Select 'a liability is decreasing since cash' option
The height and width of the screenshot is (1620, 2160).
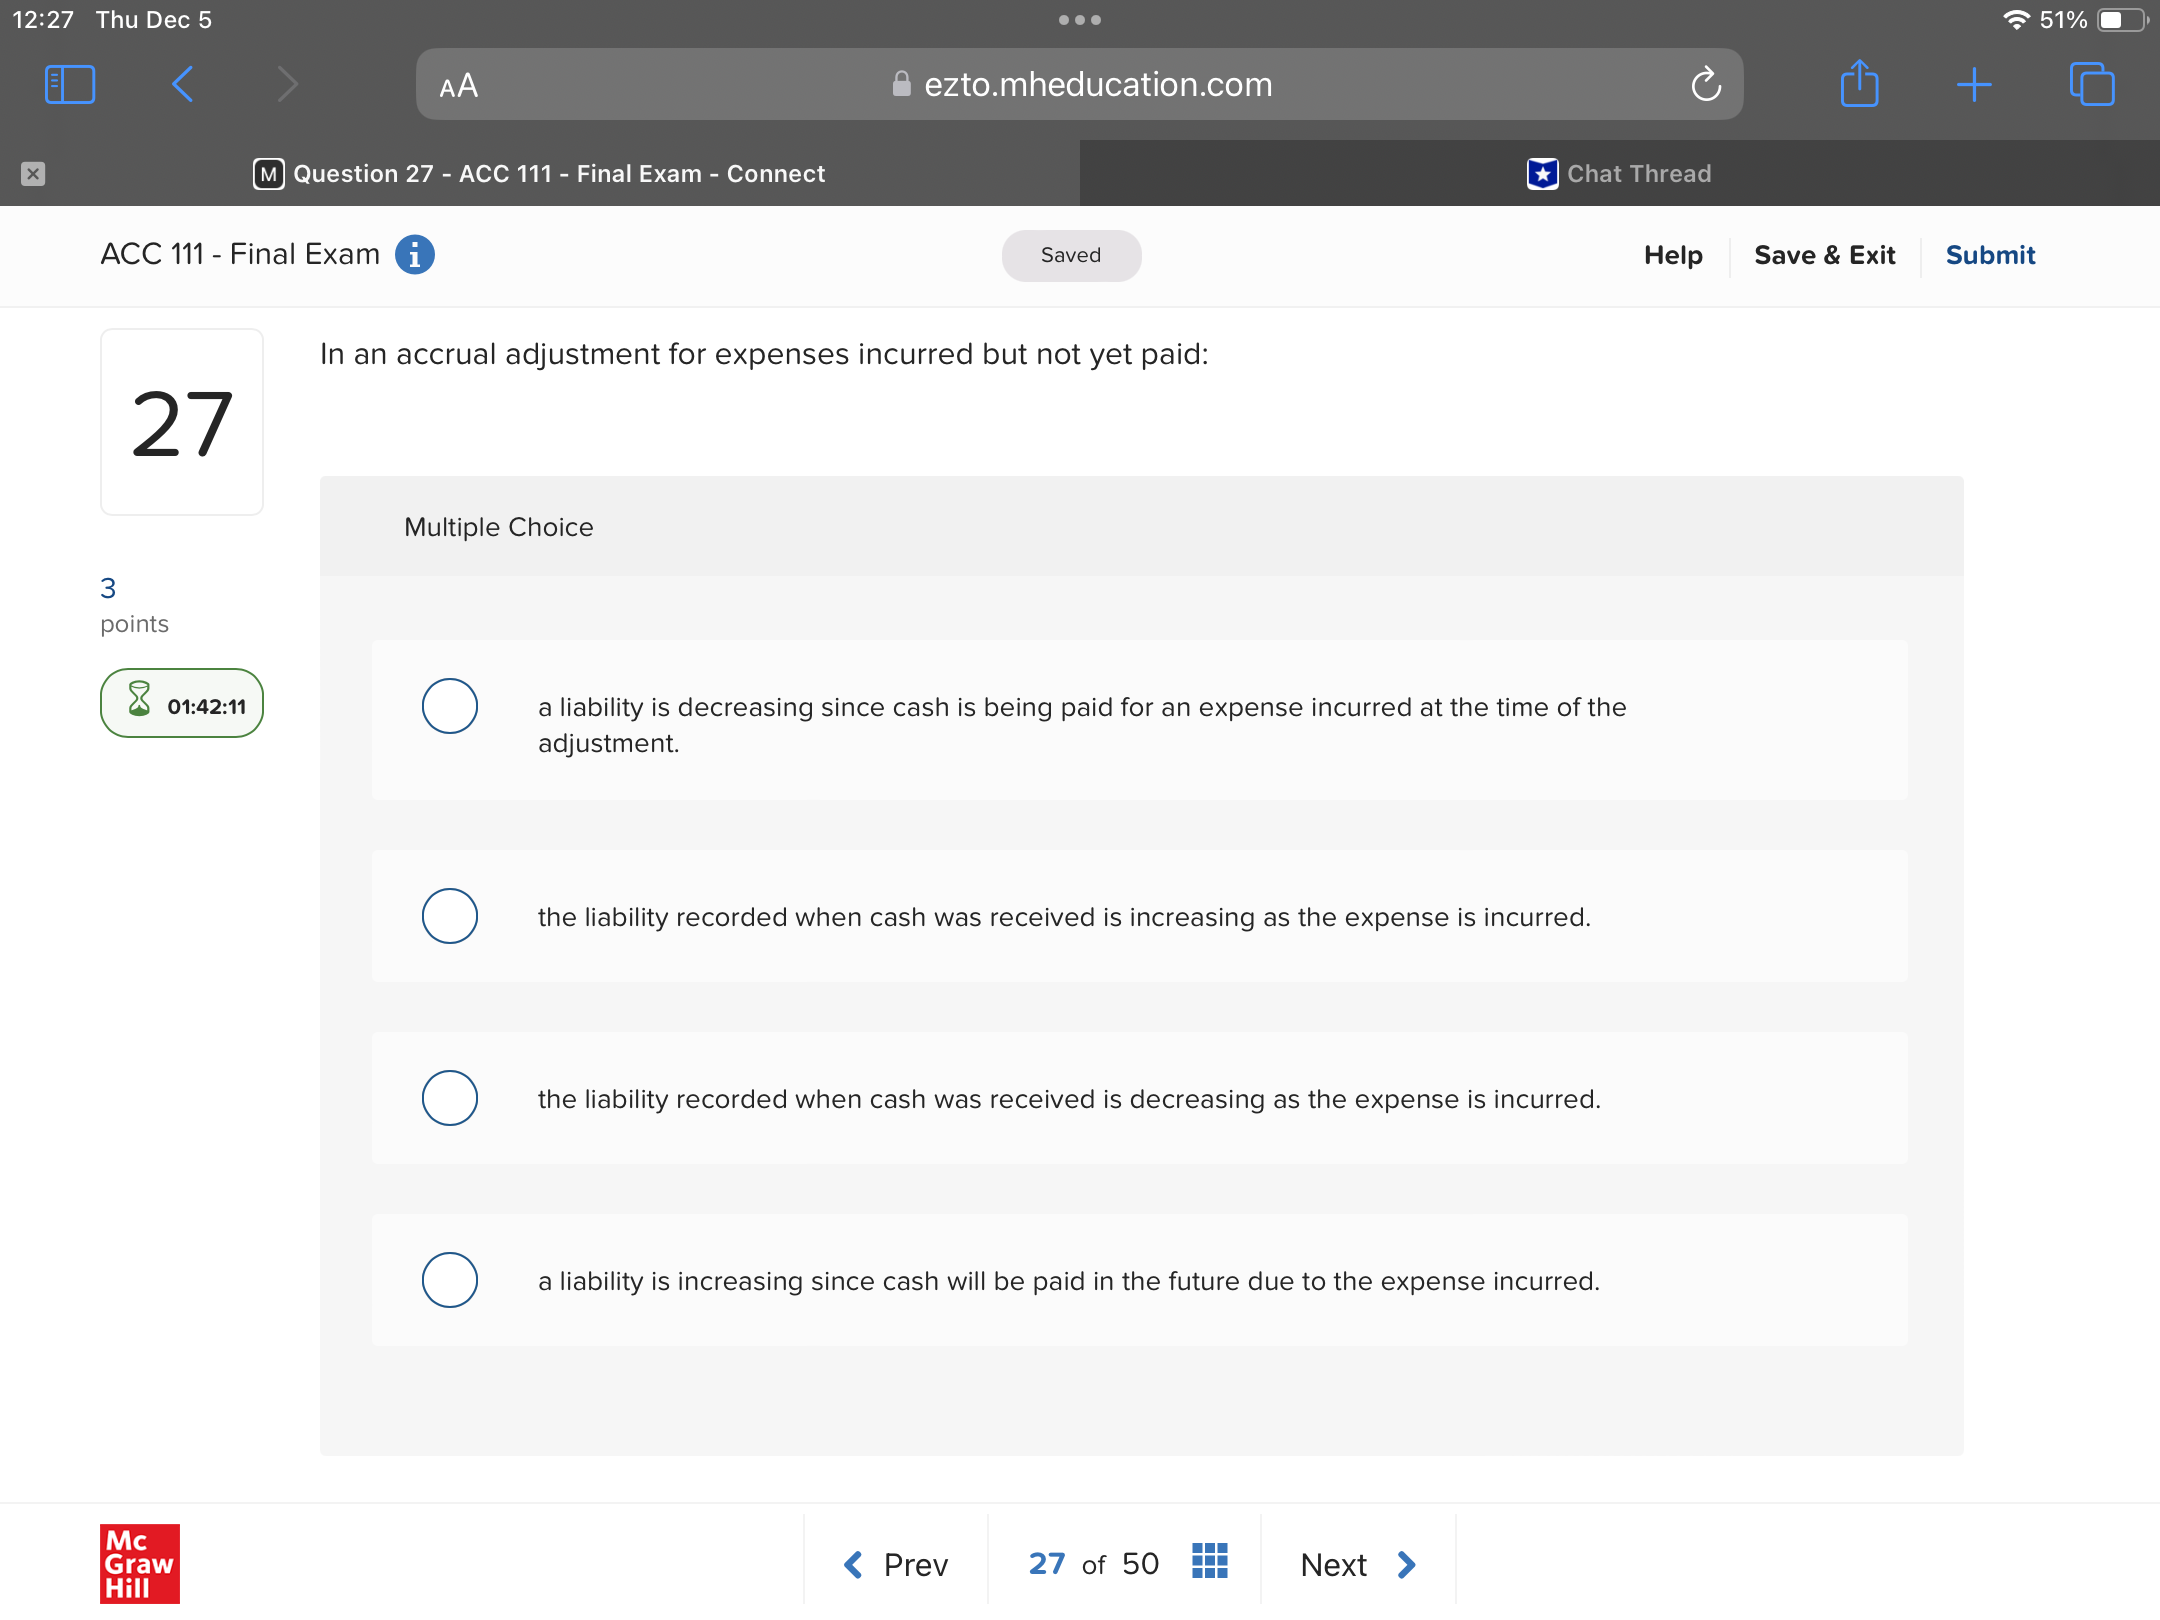450,706
